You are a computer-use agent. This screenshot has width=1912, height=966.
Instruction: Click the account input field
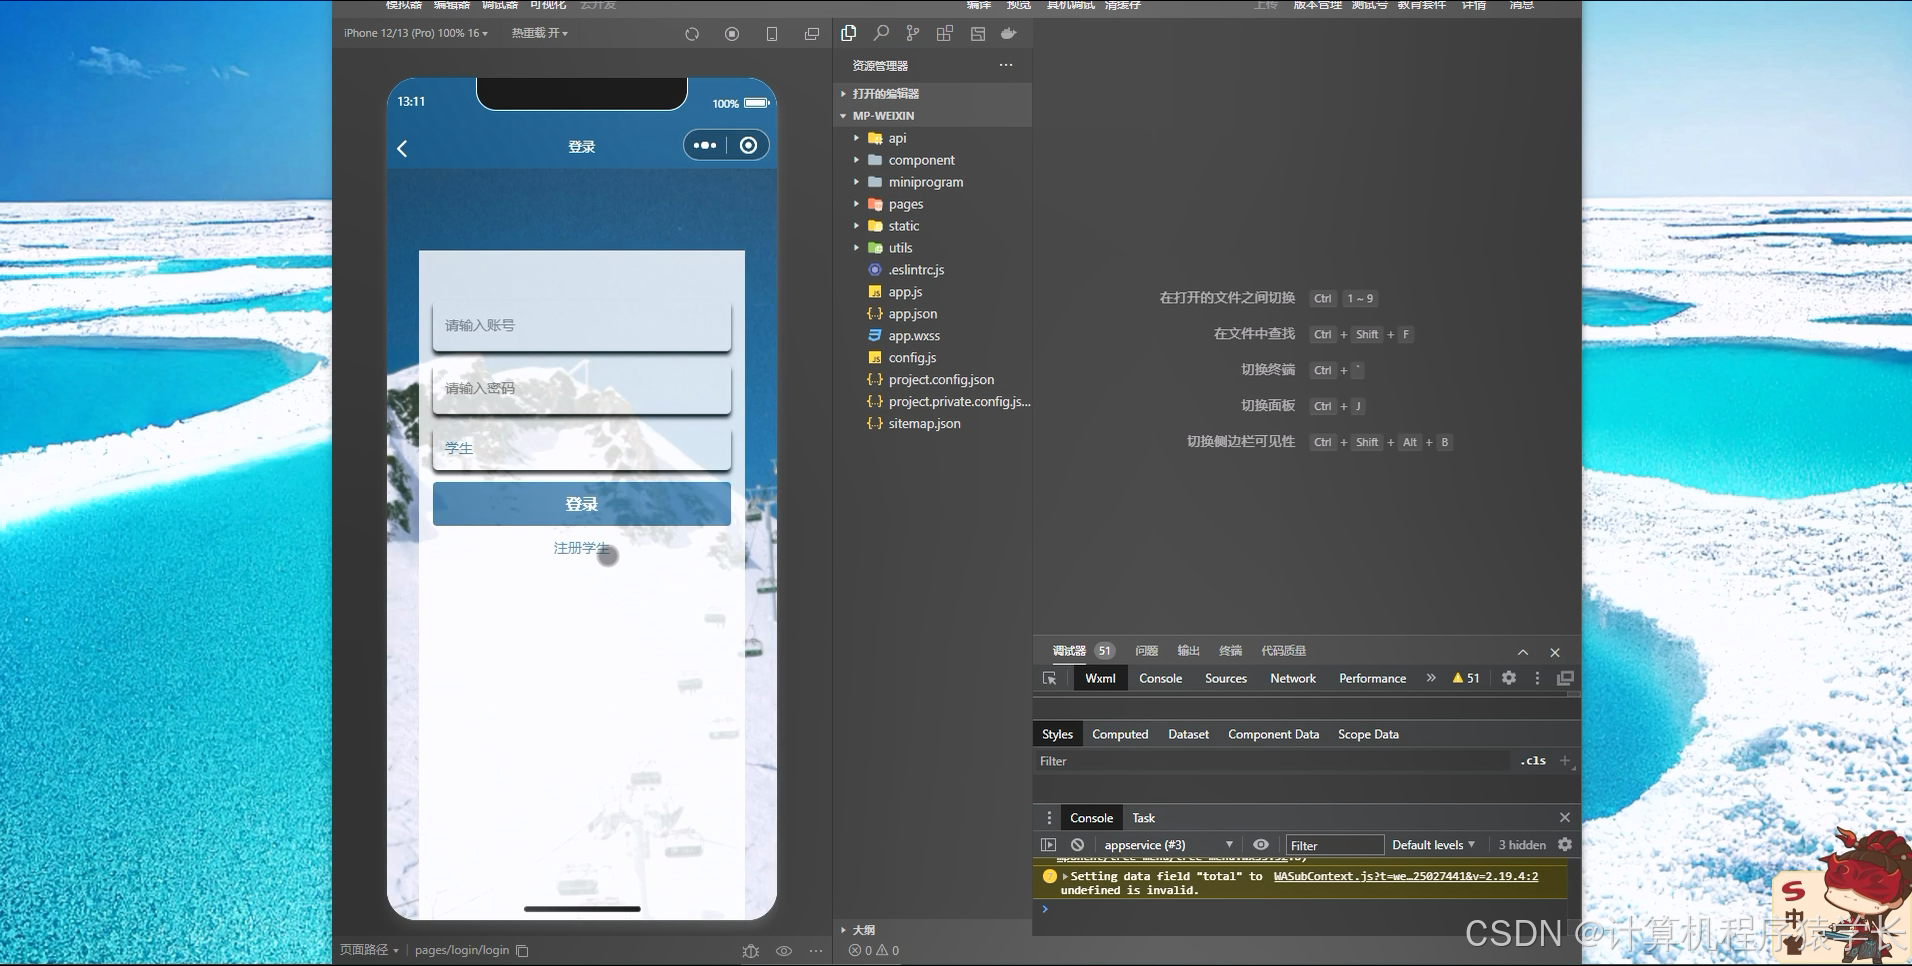(582, 326)
